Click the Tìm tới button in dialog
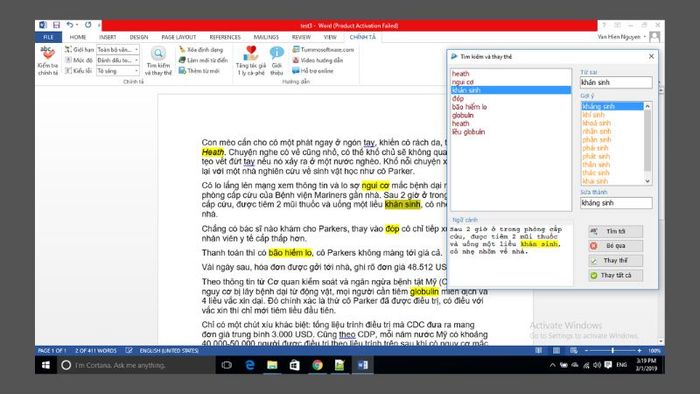Screen dimensions: 700x394 (615, 231)
